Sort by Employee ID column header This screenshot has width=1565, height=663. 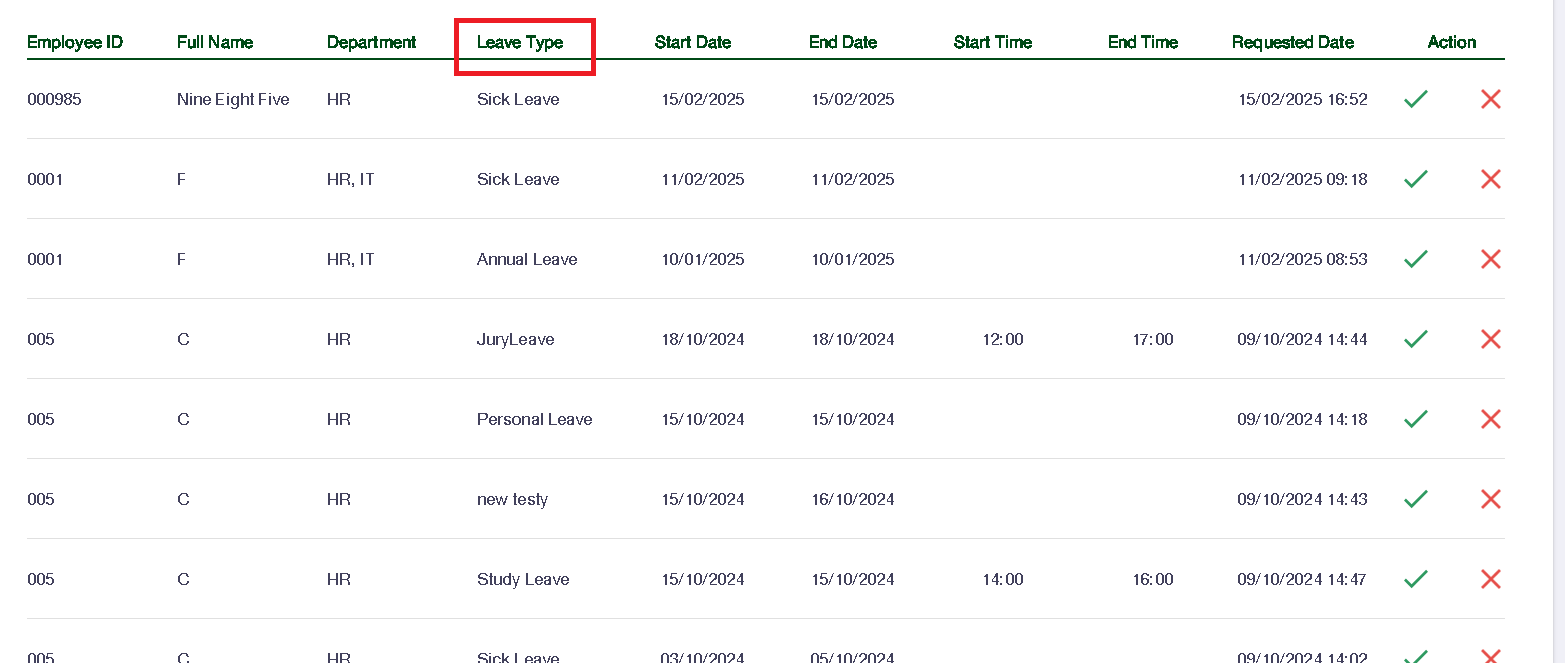tap(75, 42)
